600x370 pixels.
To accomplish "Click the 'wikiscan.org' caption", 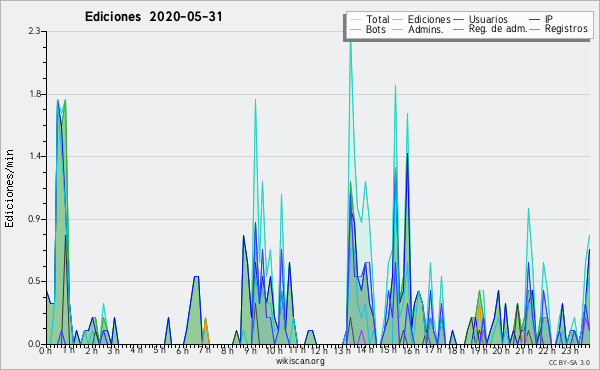I will click(x=300, y=361).
